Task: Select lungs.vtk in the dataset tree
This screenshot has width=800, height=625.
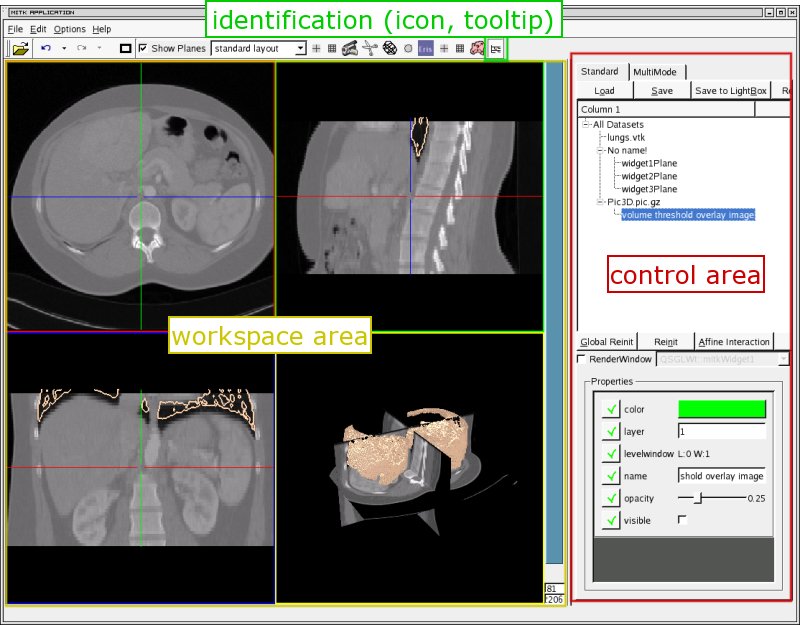Action: pos(626,137)
